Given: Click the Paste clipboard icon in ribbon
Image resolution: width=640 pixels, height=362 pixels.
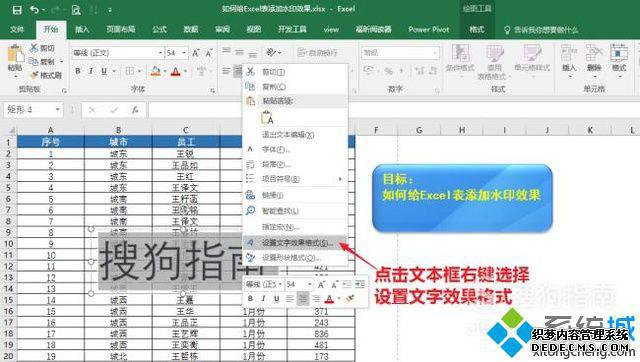Looking at the screenshot, I should (15, 54).
